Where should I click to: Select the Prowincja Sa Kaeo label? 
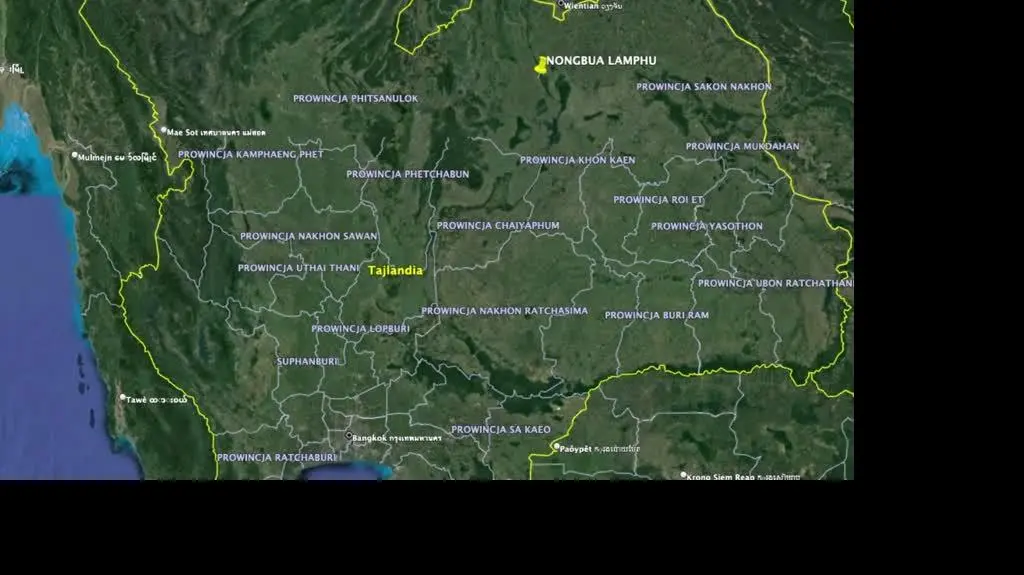click(x=500, y=430)
